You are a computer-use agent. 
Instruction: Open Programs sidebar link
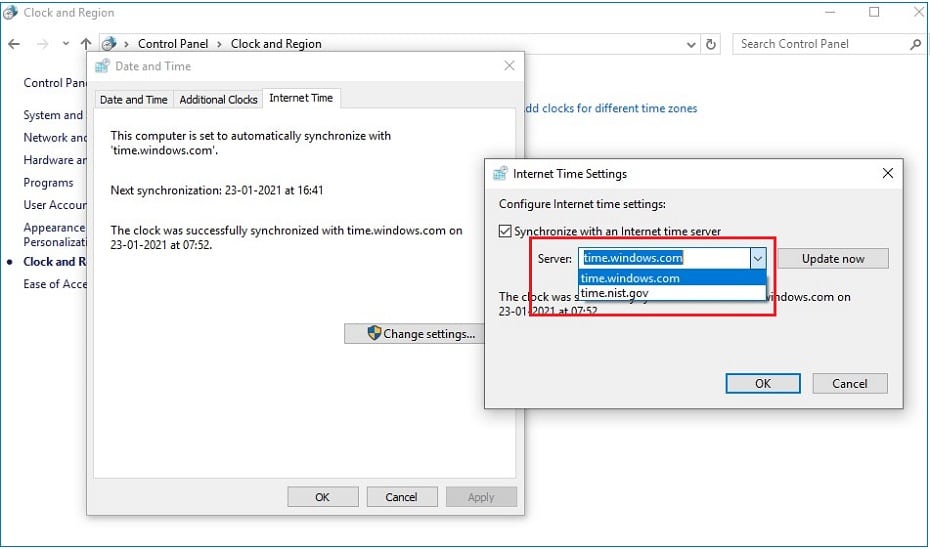click(48, 183)
